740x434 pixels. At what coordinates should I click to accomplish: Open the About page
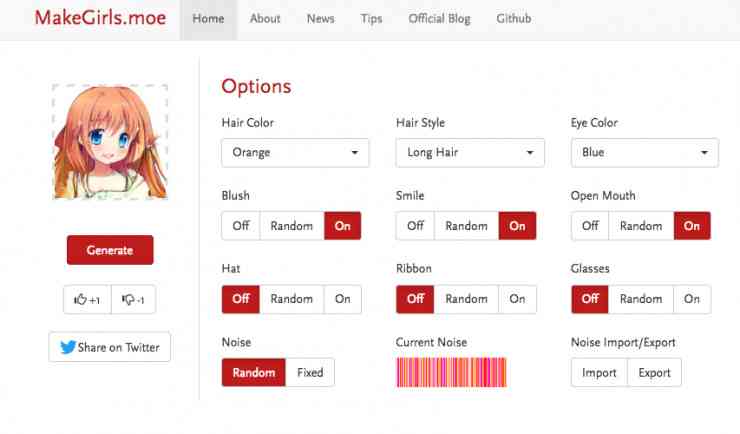[265, 19]
